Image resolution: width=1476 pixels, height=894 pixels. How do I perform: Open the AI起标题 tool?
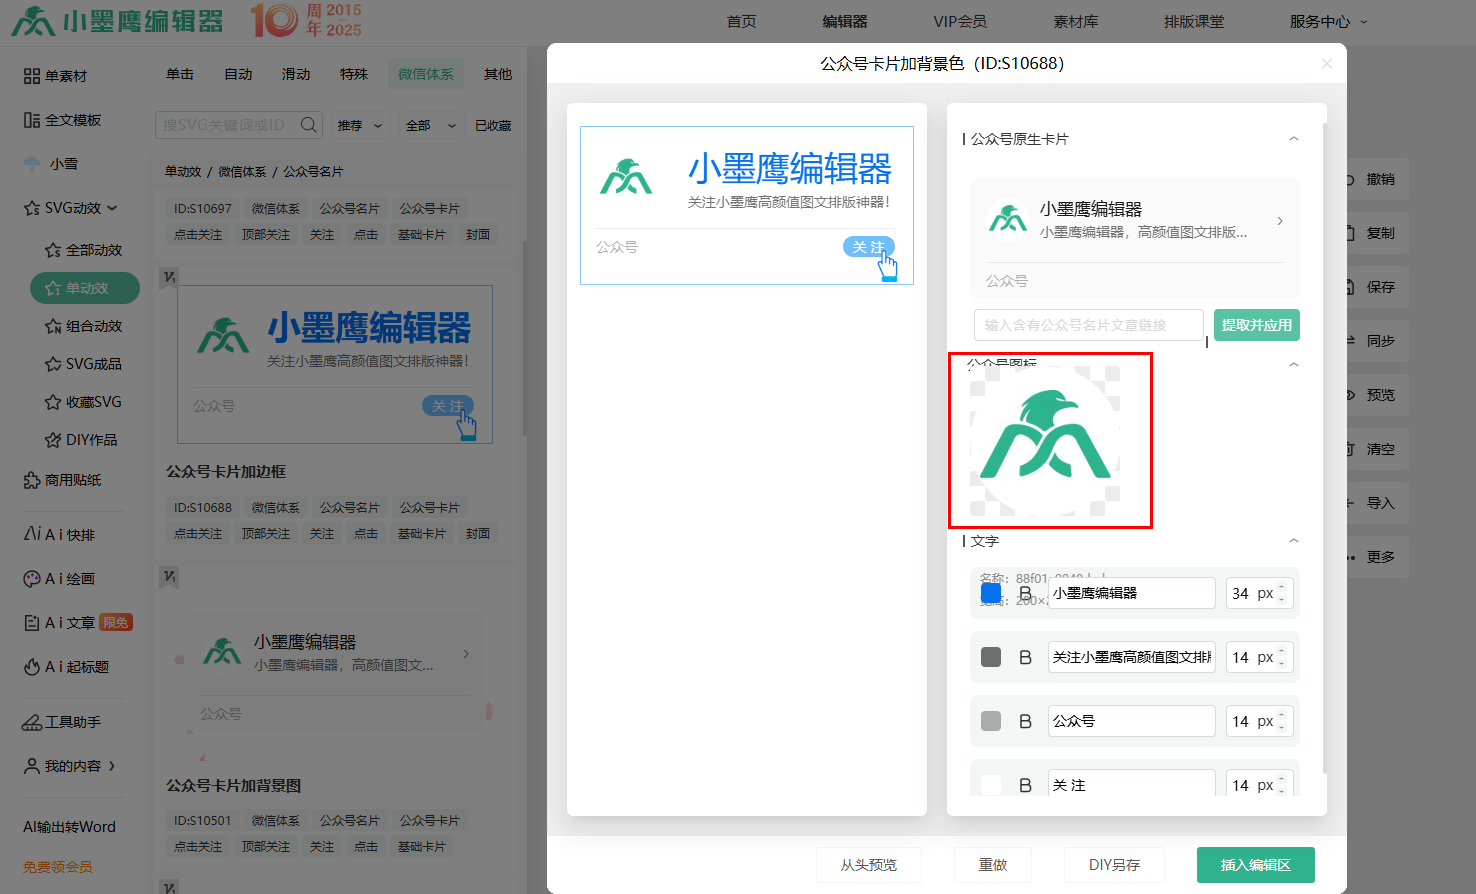(66, 667)
